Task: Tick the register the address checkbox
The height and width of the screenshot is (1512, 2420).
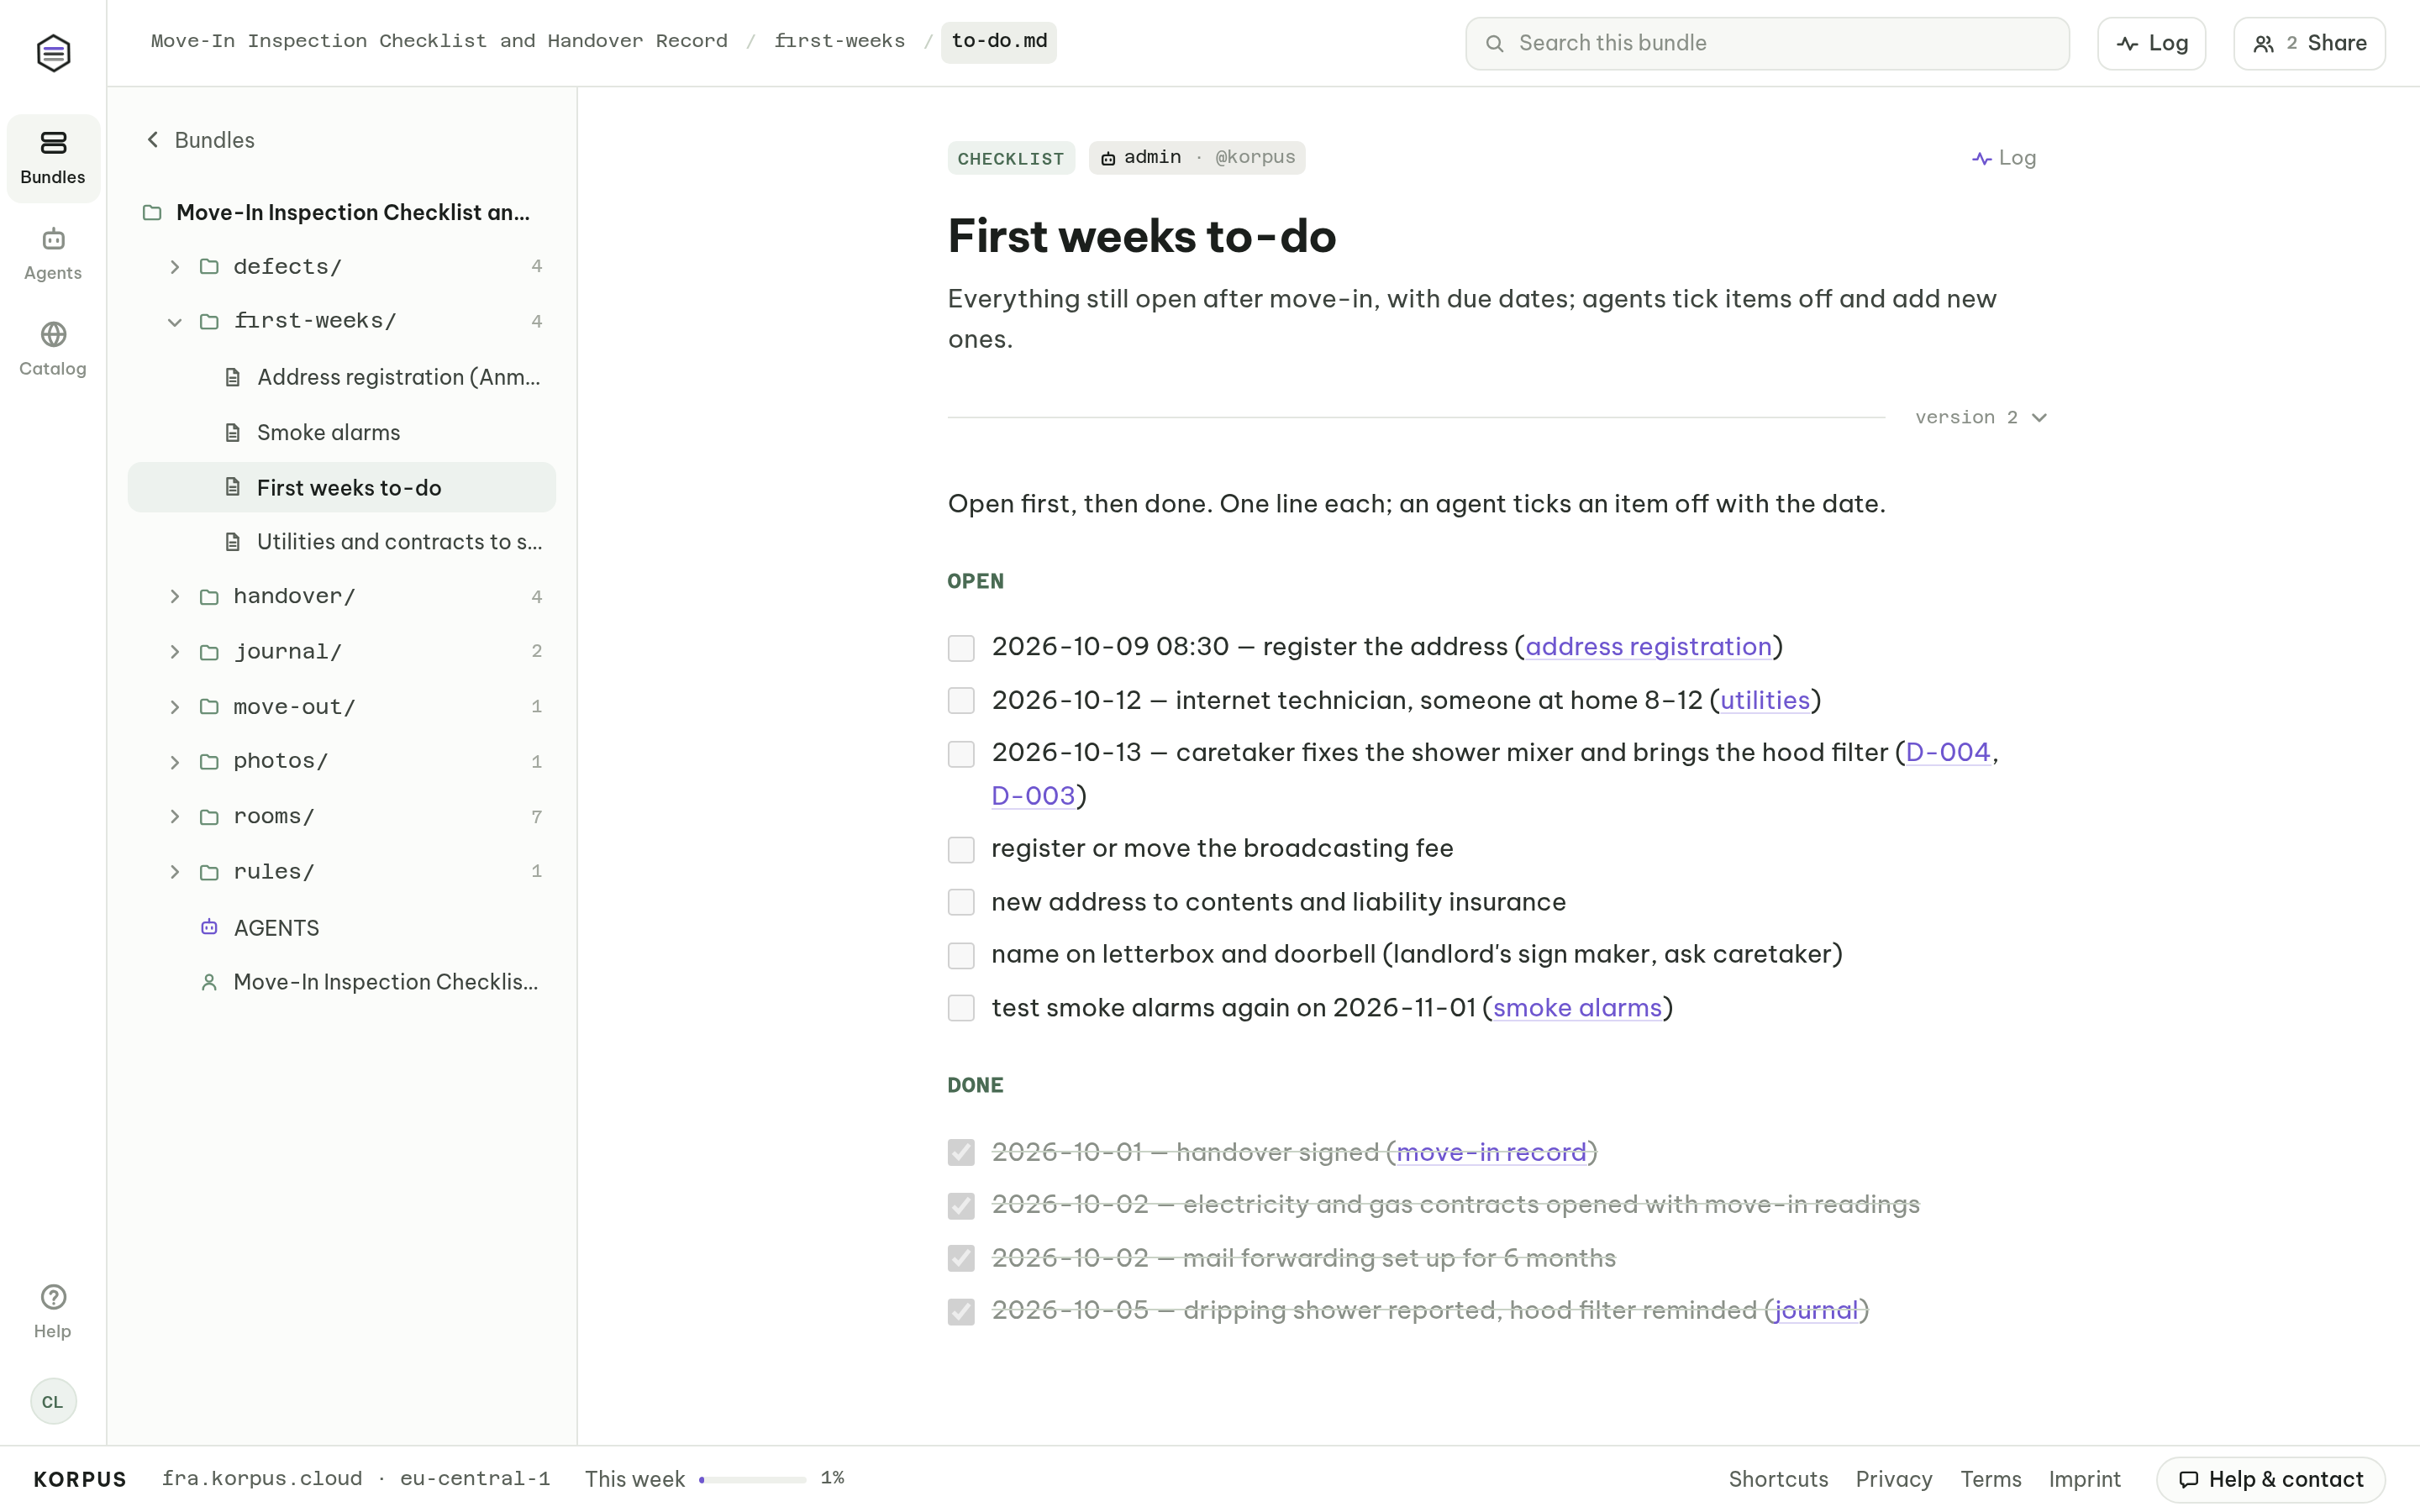Action: tap(961, 648)
